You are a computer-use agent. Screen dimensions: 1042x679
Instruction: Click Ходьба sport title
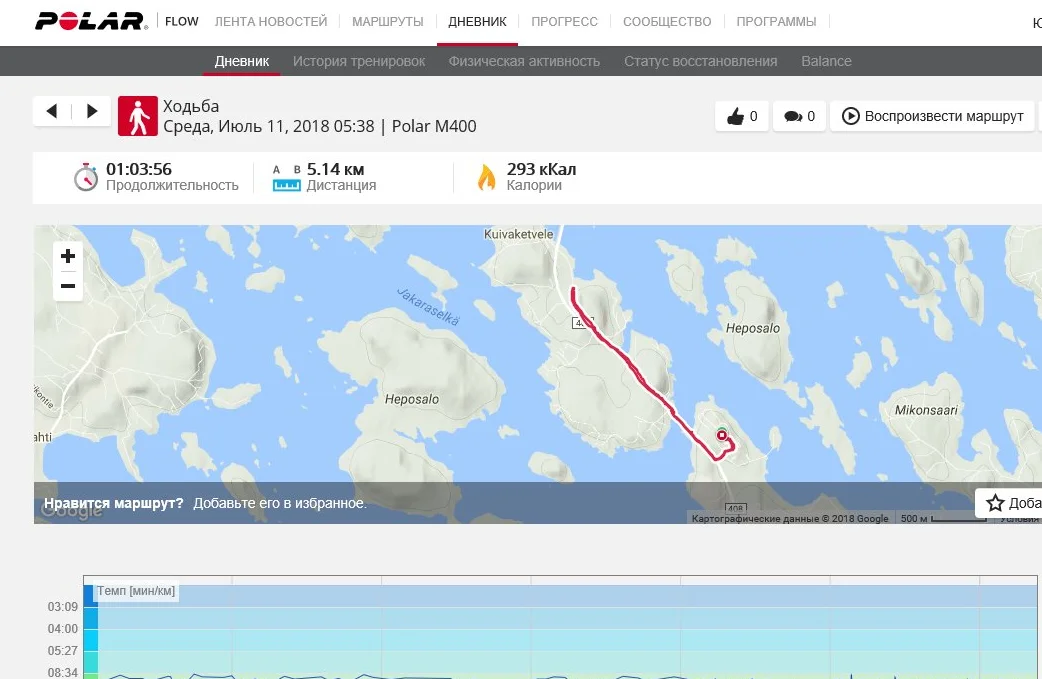[x=191, y=106]
